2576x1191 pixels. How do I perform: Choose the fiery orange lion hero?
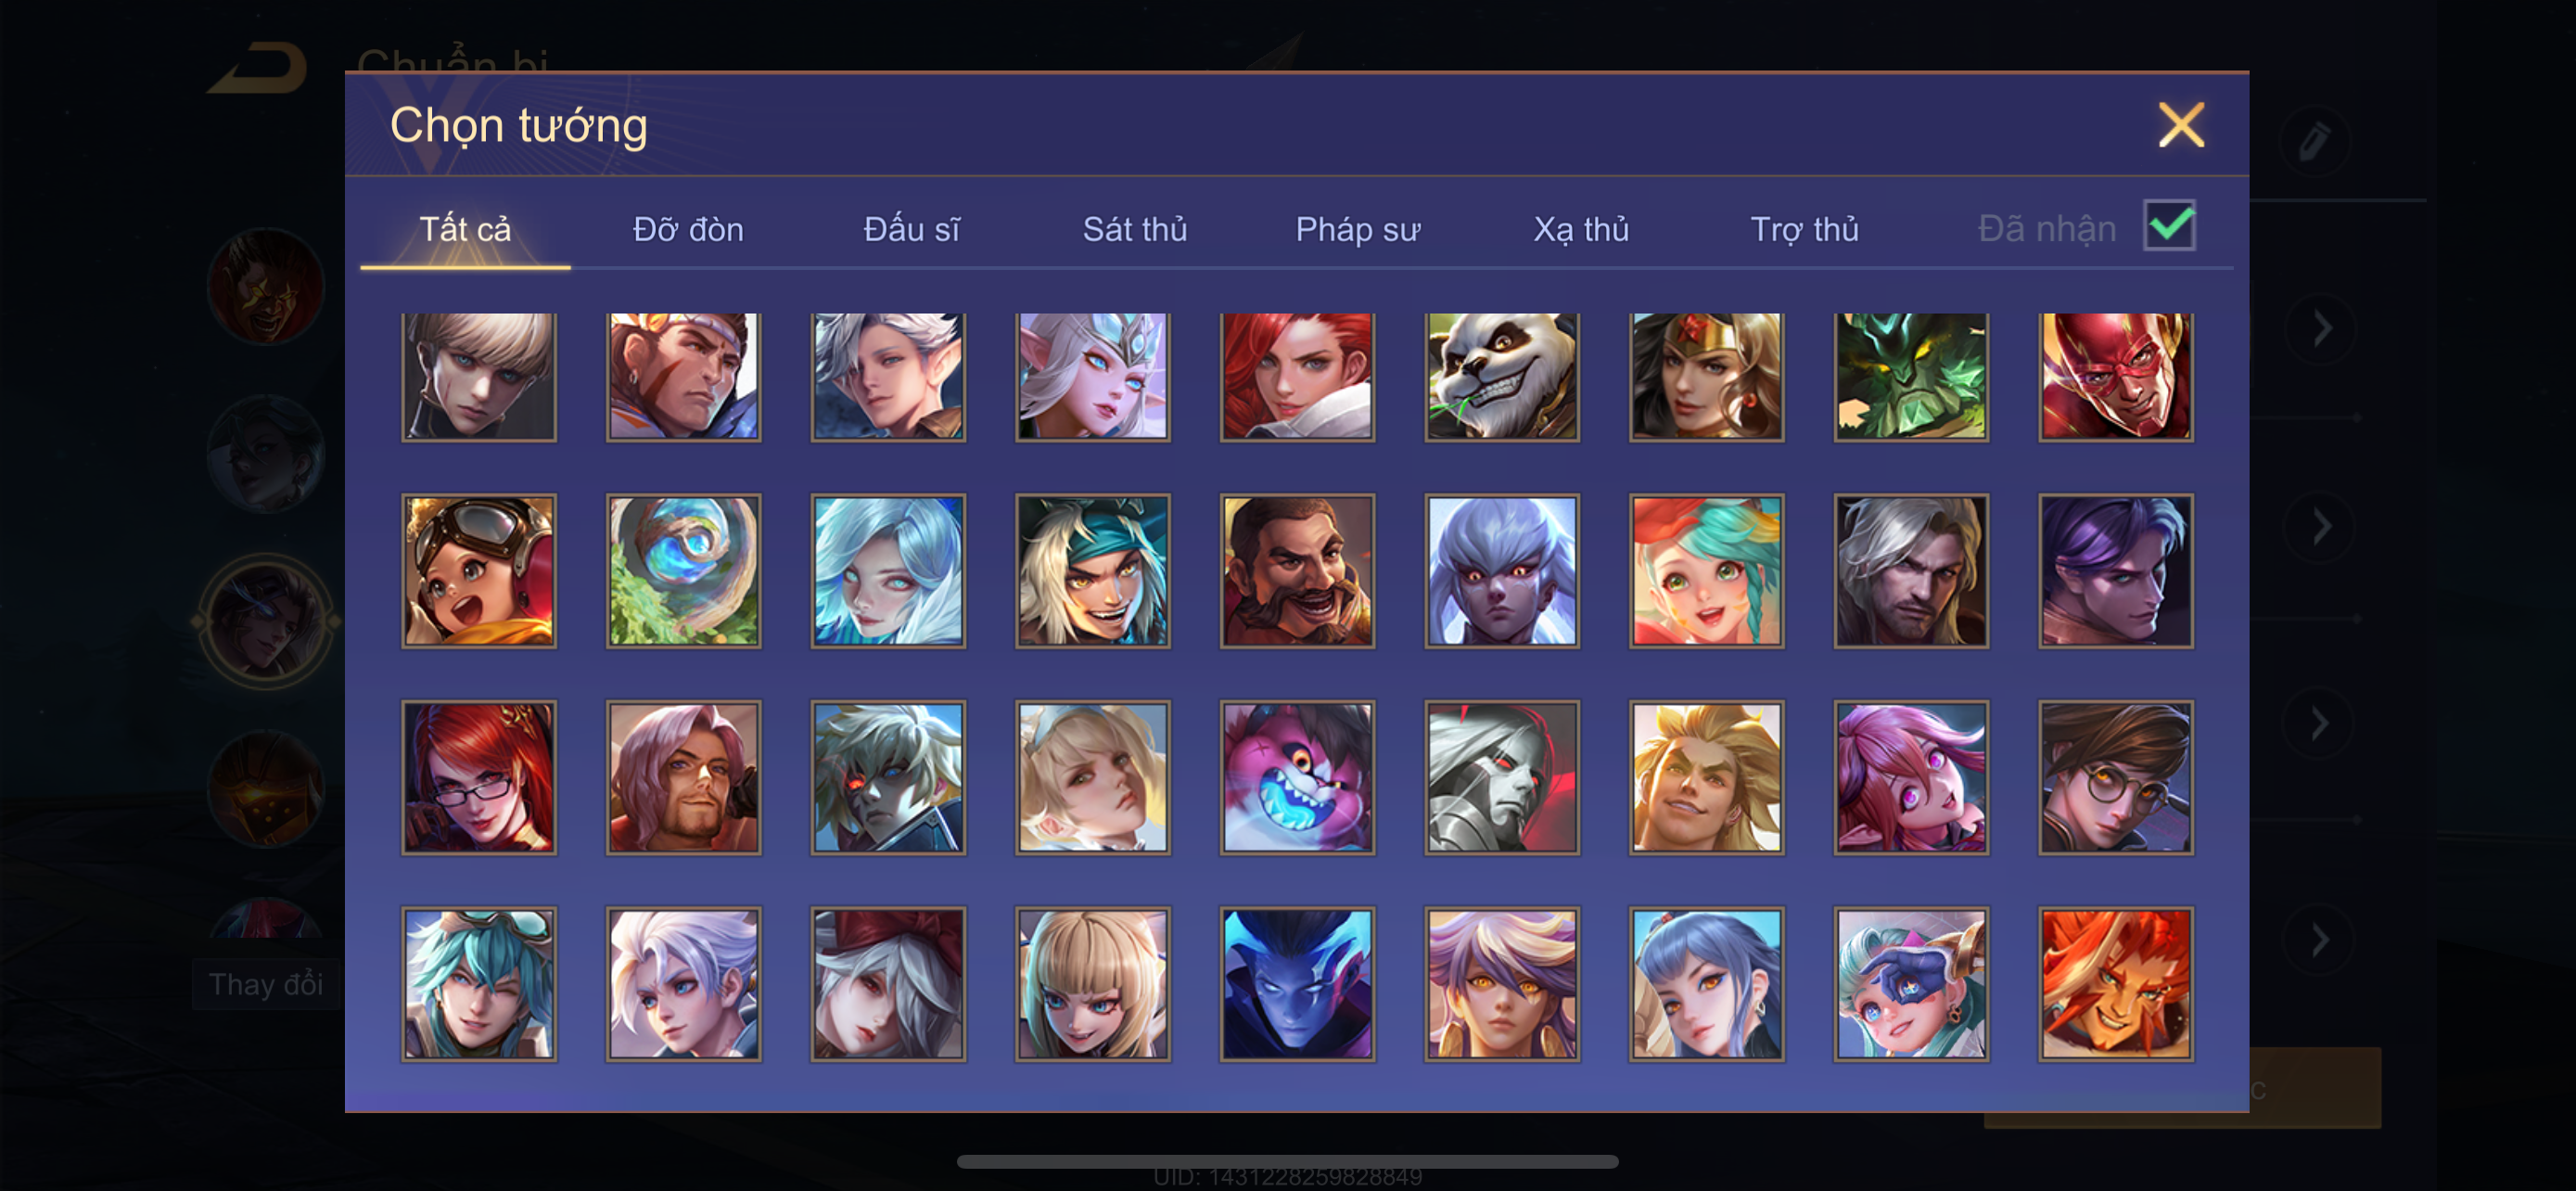click(x=2116, y=984)
